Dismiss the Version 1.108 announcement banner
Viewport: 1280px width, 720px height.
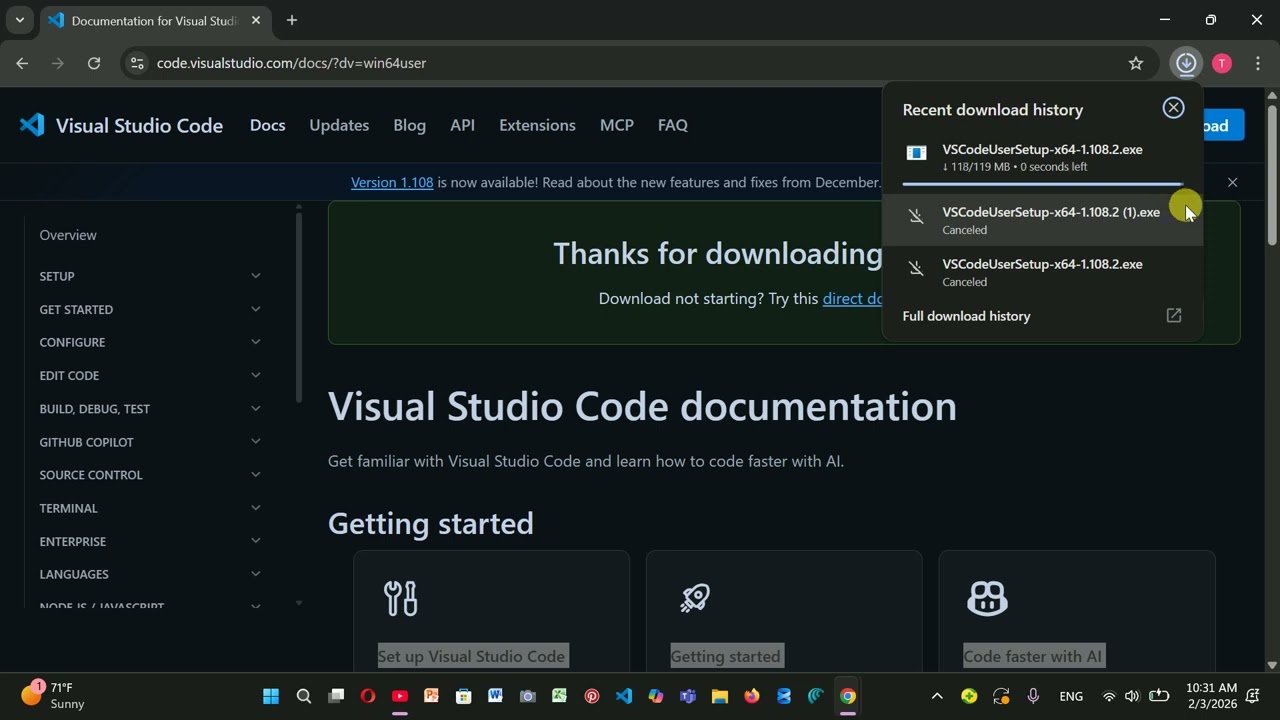pyautogui.click(x=1232, y=182)
